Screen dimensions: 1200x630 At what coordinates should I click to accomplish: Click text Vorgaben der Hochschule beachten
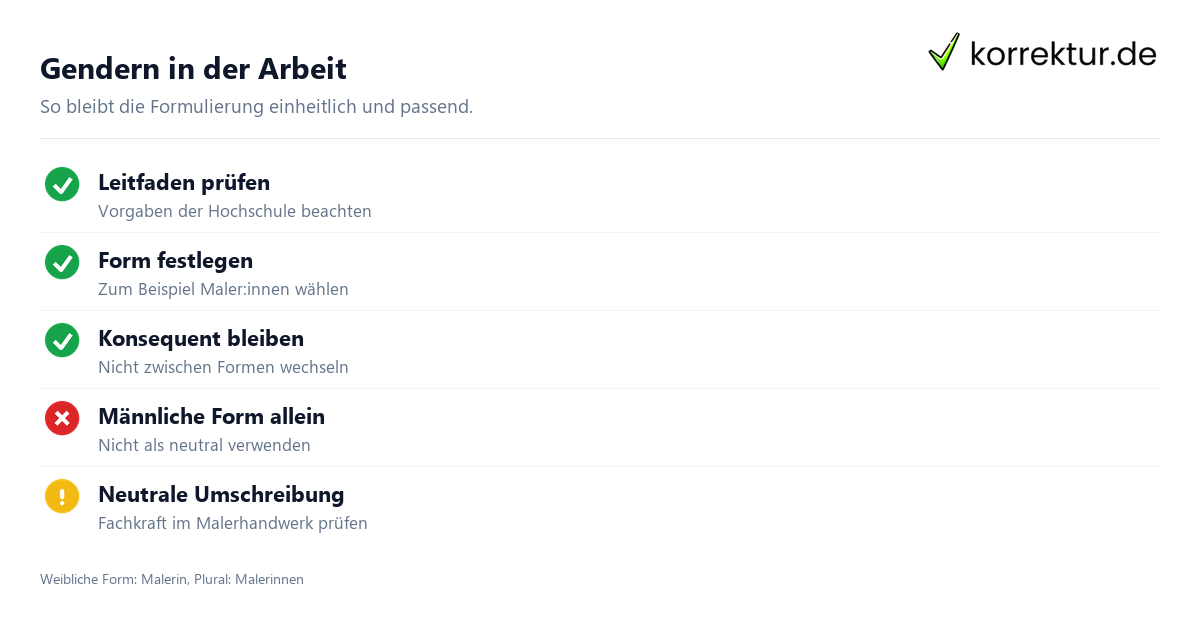tap(235, 212)
